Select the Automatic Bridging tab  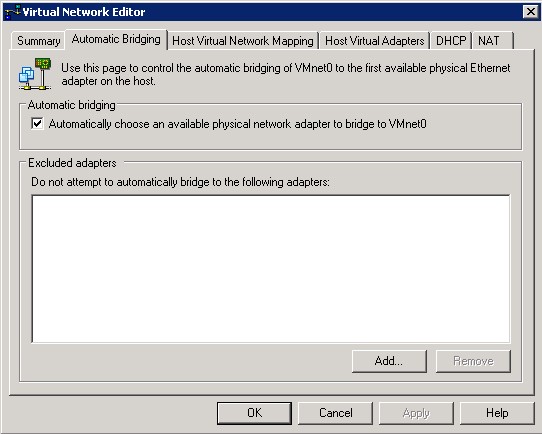pyautogui.click(x=116, y=39)
